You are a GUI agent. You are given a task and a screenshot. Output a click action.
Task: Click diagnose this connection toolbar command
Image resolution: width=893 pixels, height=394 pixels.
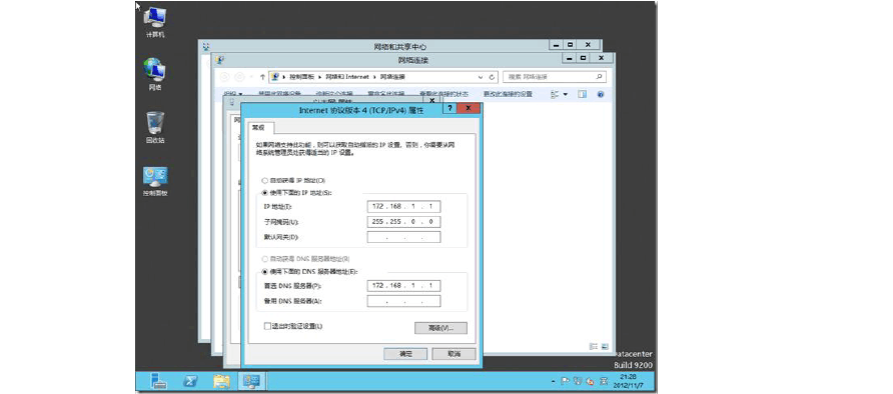(334, 94)
